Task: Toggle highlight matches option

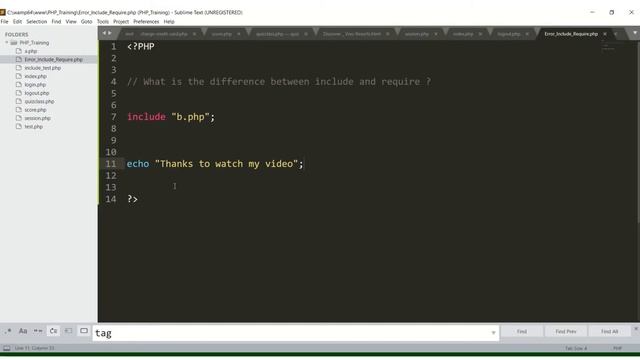Action: click(x=84, y=331)
